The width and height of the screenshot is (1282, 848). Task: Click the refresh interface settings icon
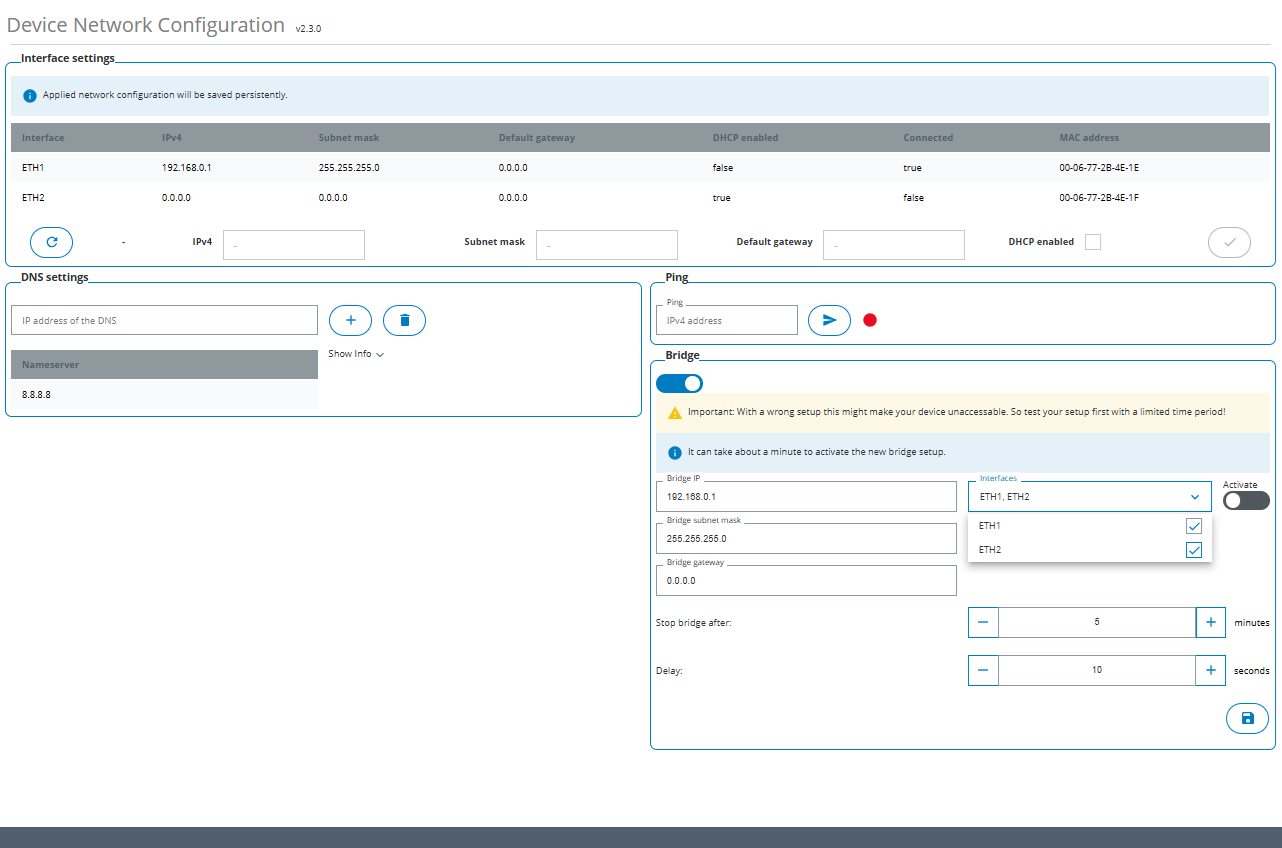[x=51, y=242]
